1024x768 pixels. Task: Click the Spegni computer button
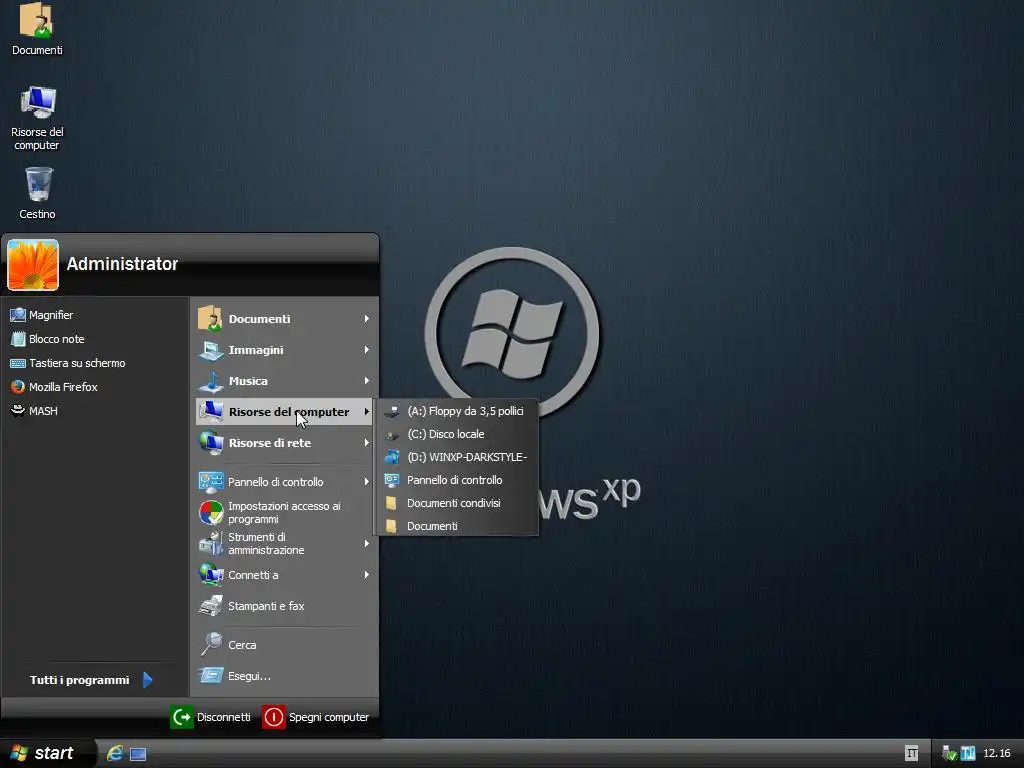point(316,717)
